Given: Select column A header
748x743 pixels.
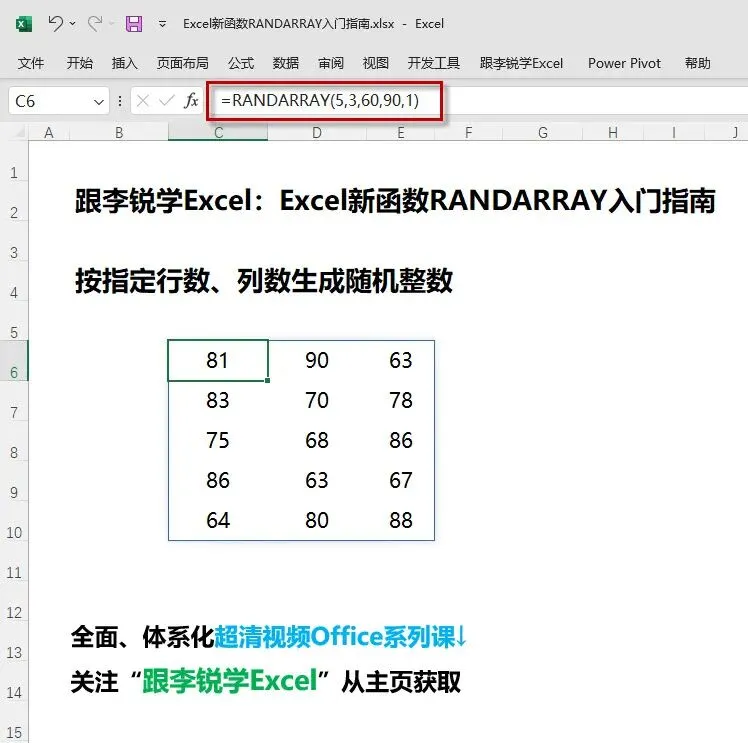Looking at the screenshot, I should pos(49,133).
